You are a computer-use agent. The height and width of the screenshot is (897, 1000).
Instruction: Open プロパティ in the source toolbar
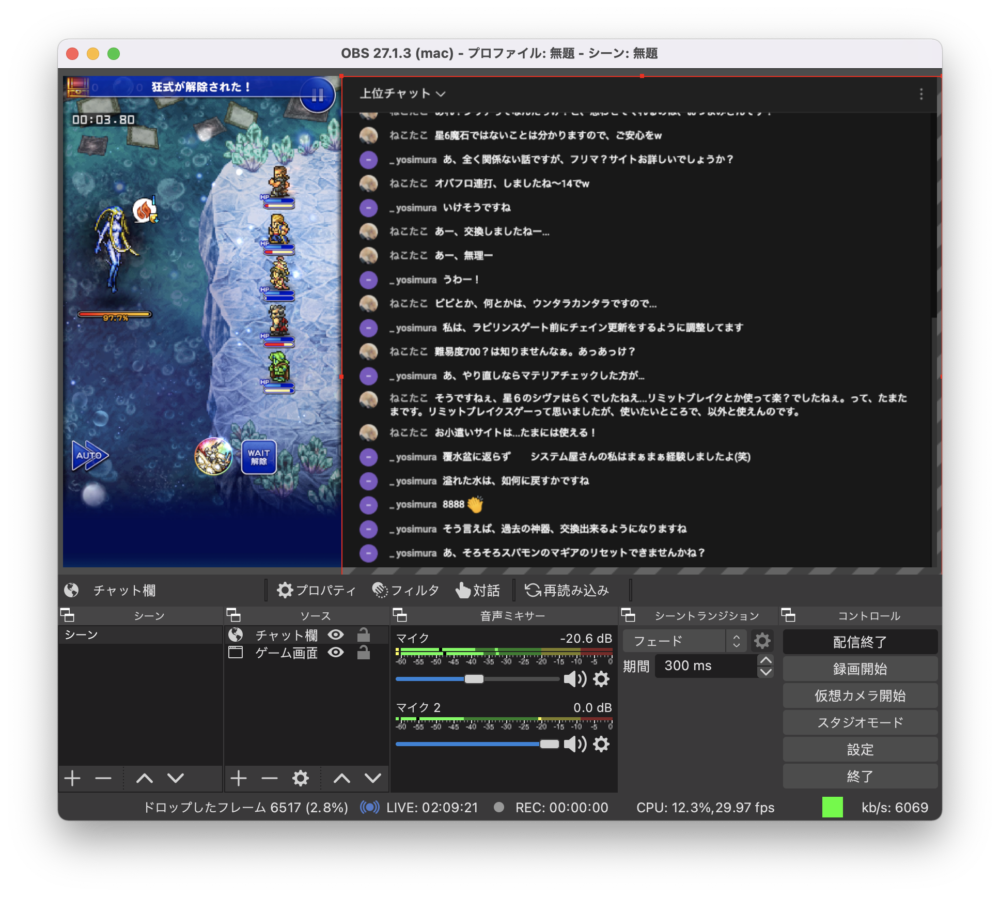316,591
